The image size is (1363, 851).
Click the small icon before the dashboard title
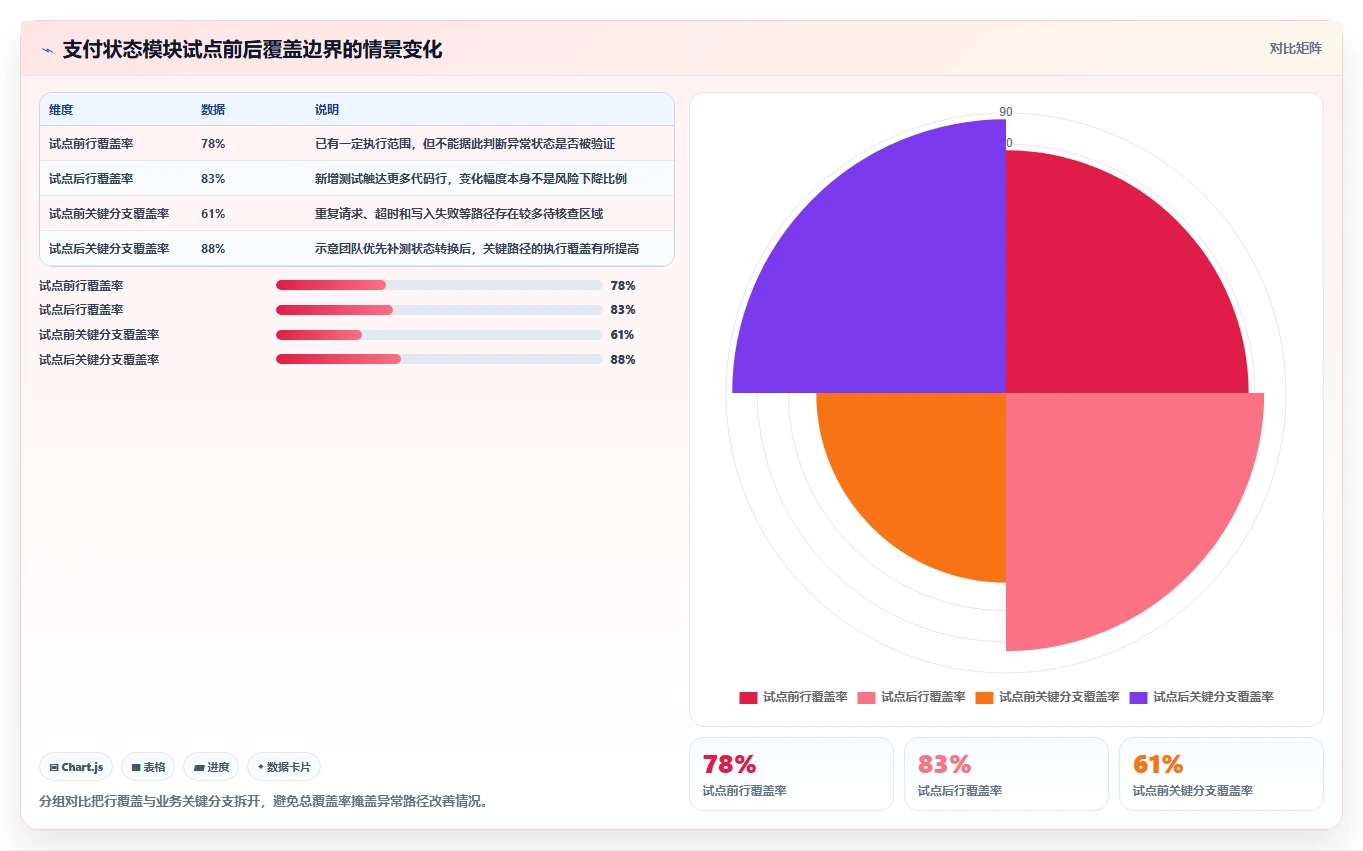click(47, 50)
